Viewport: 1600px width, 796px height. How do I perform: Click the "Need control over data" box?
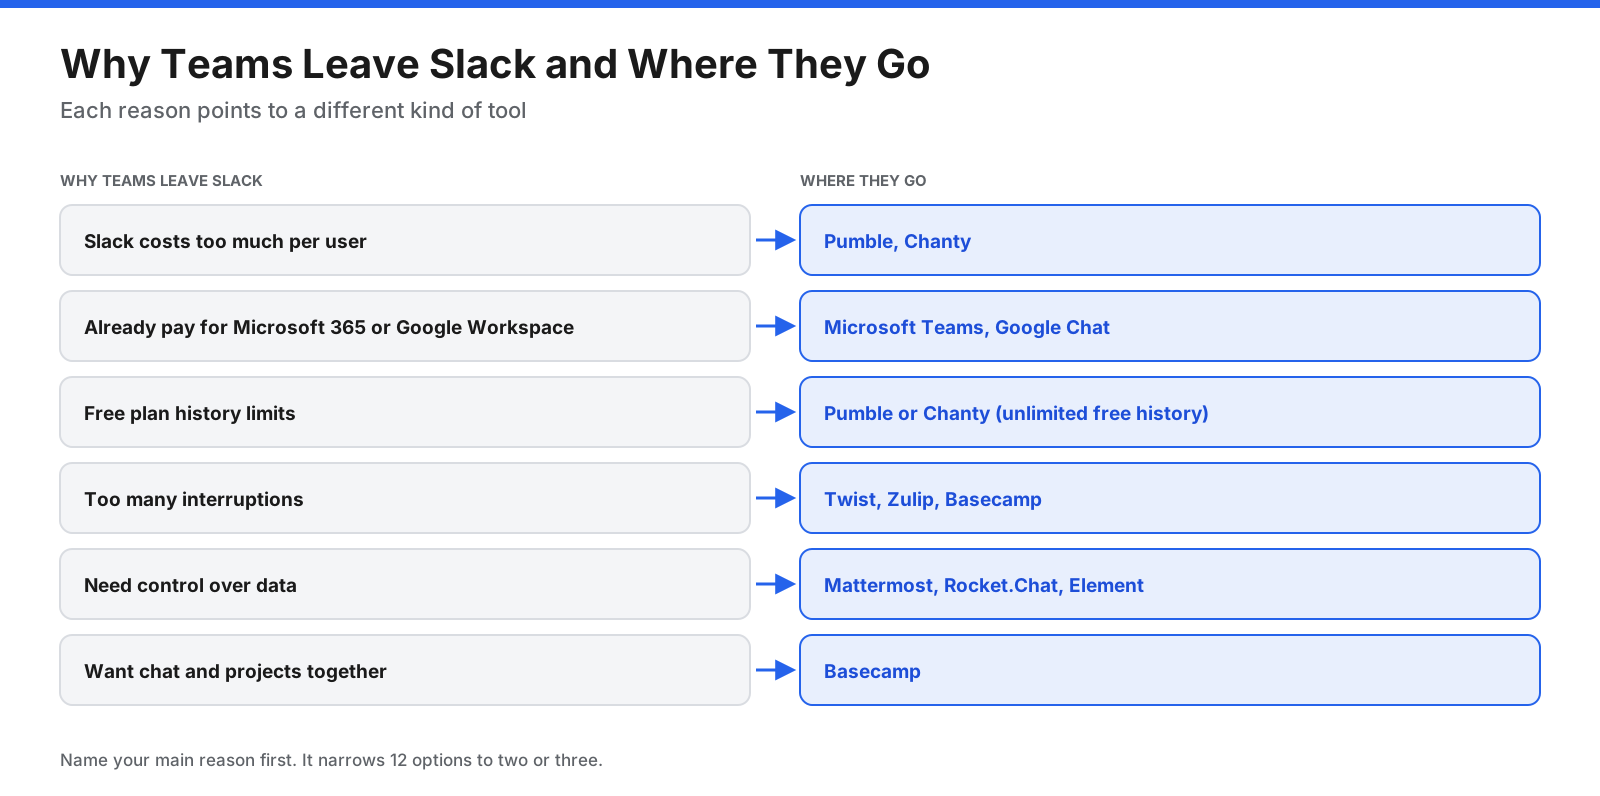[405, 584]
